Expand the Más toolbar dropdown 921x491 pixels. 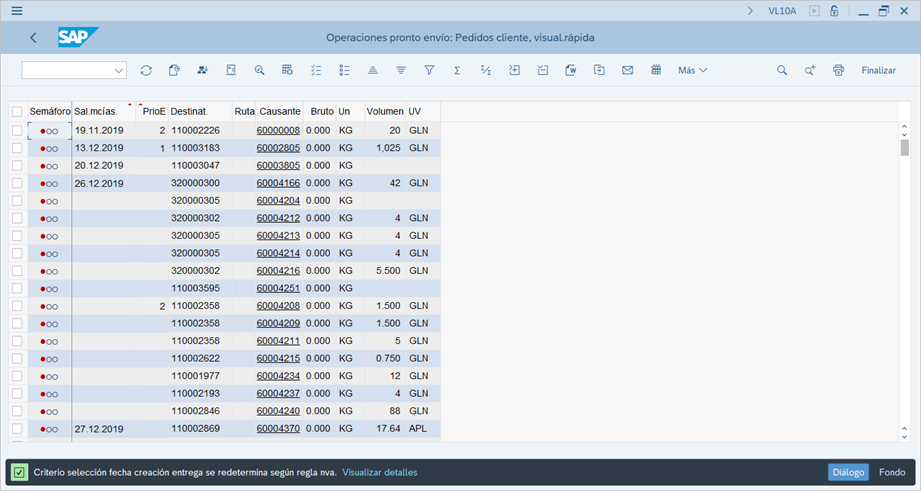(x=692, y=71)
